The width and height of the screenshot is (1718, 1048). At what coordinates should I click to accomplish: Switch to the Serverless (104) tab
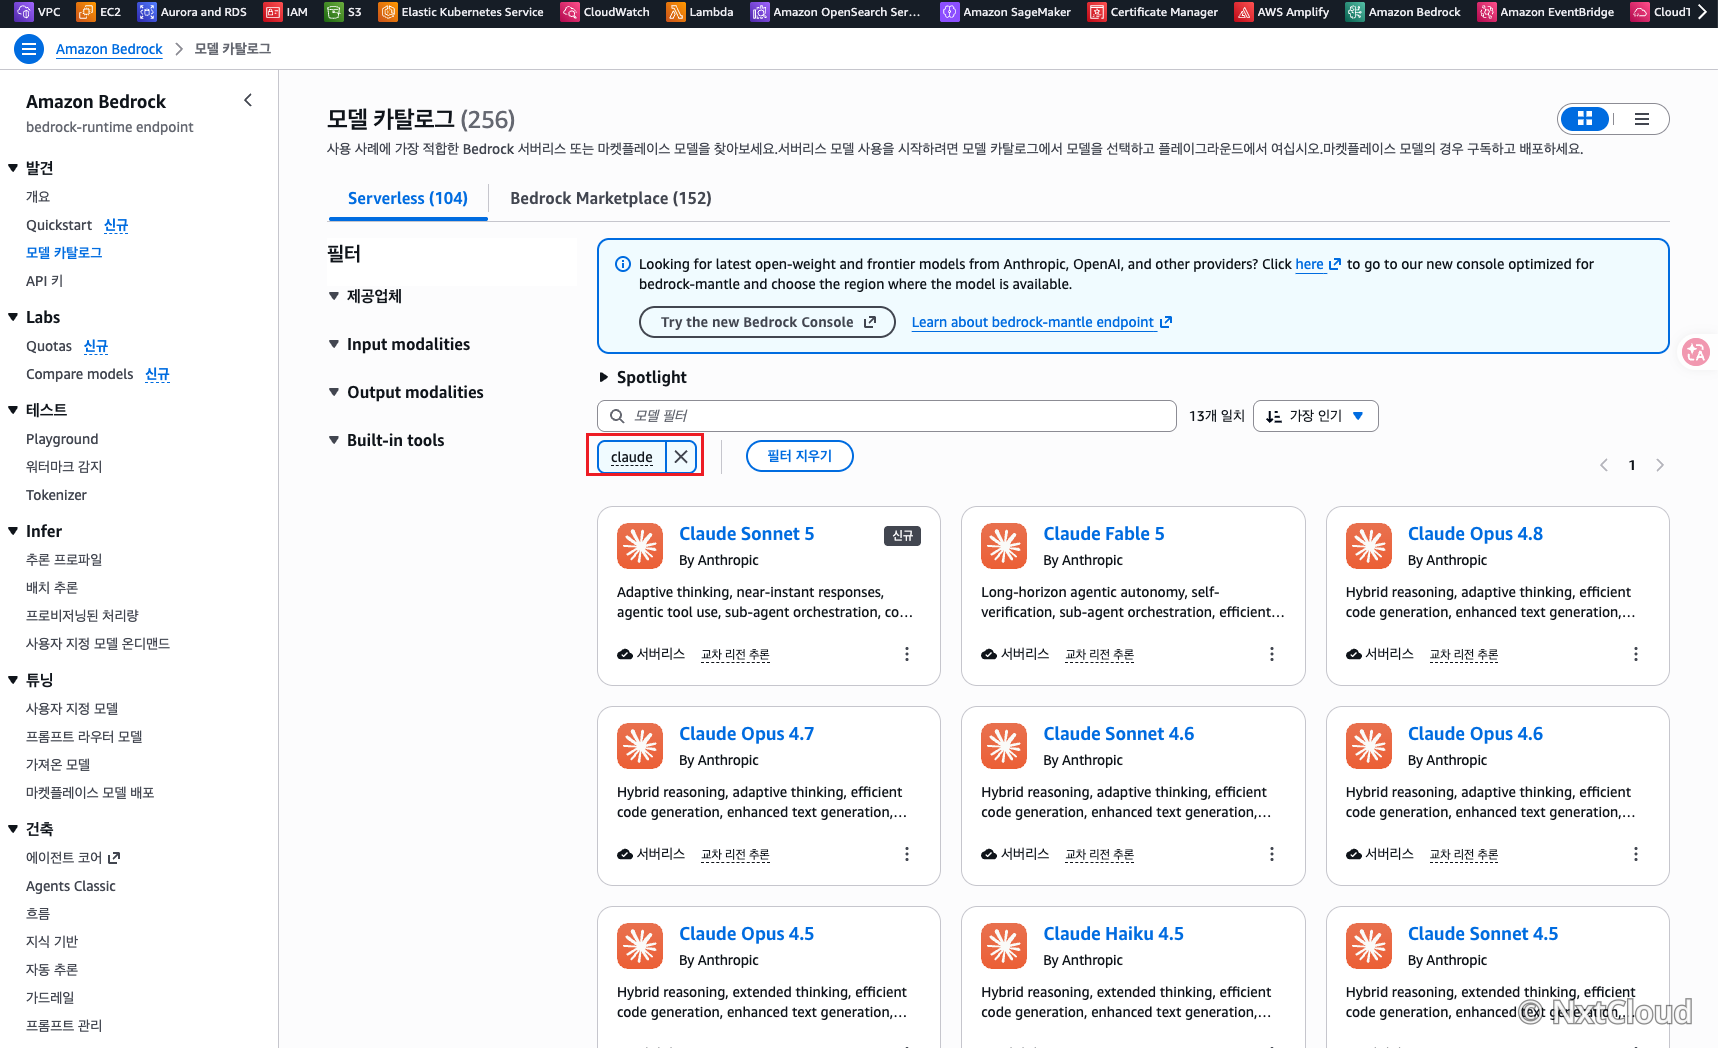point(408,198)
